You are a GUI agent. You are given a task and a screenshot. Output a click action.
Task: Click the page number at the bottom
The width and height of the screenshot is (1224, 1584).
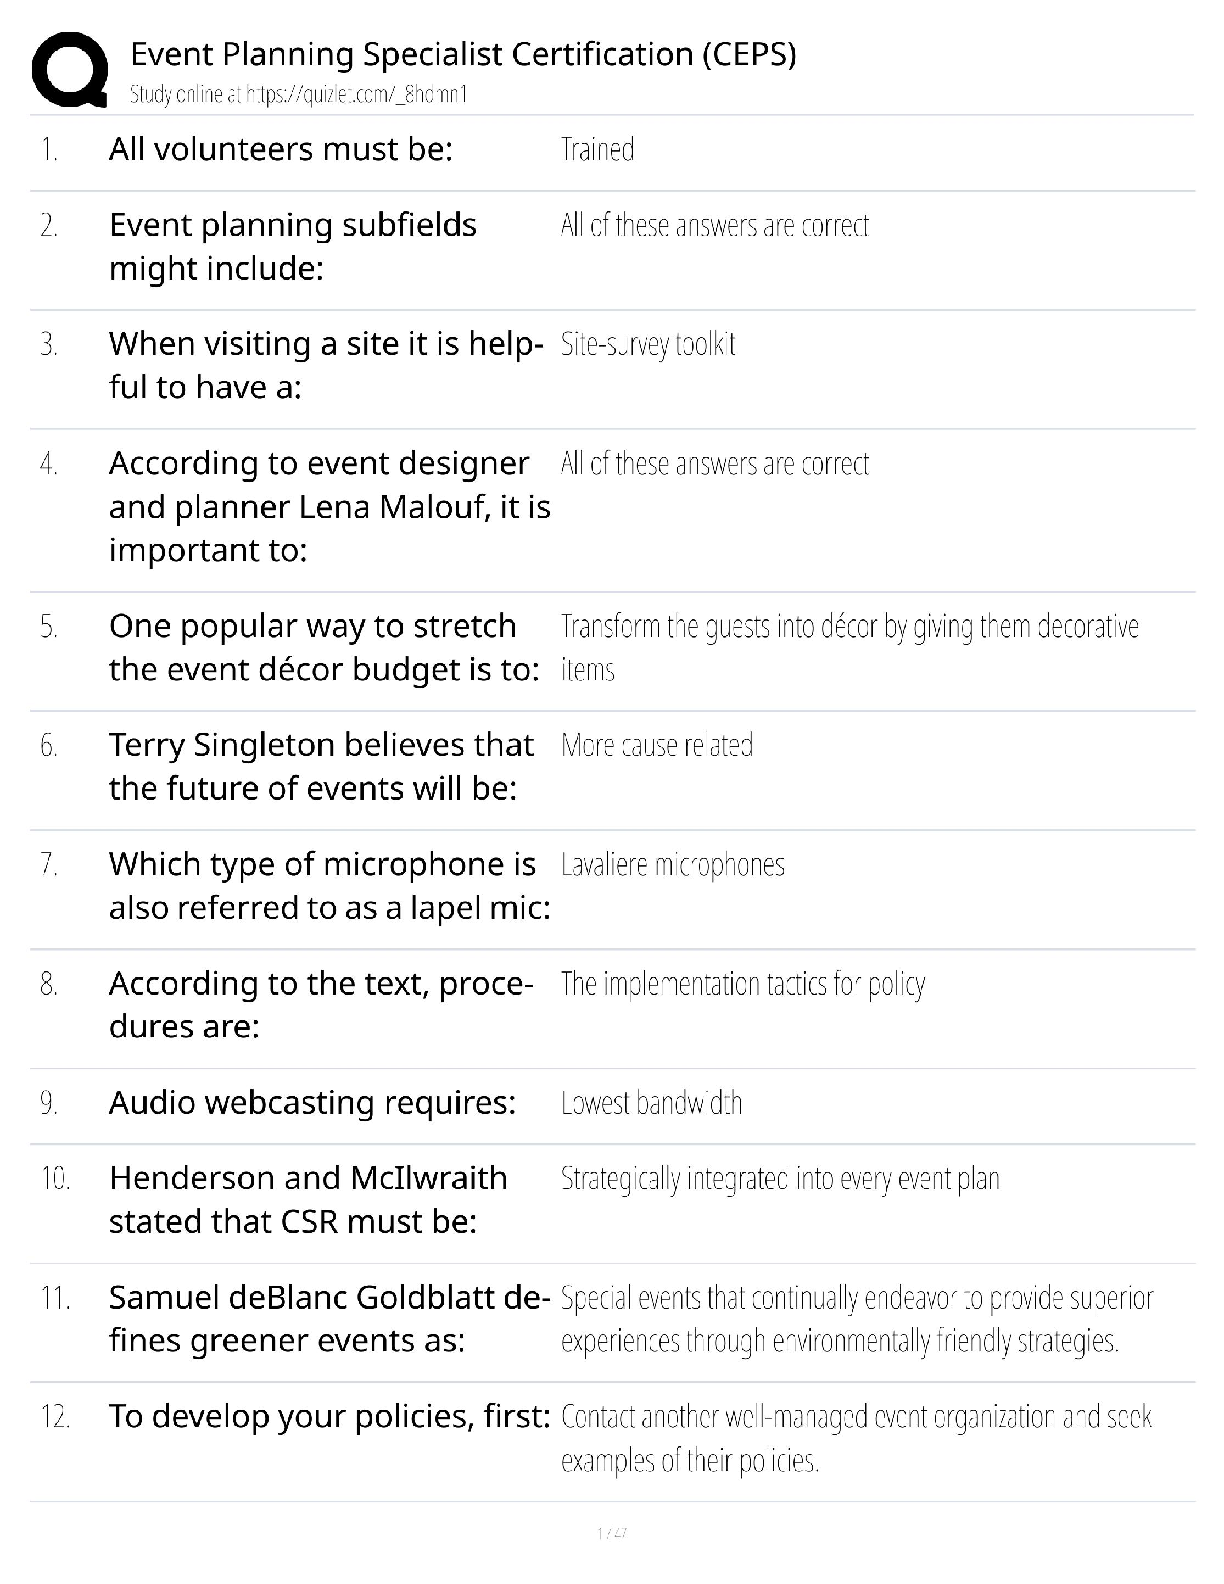tap(611, 1532)
